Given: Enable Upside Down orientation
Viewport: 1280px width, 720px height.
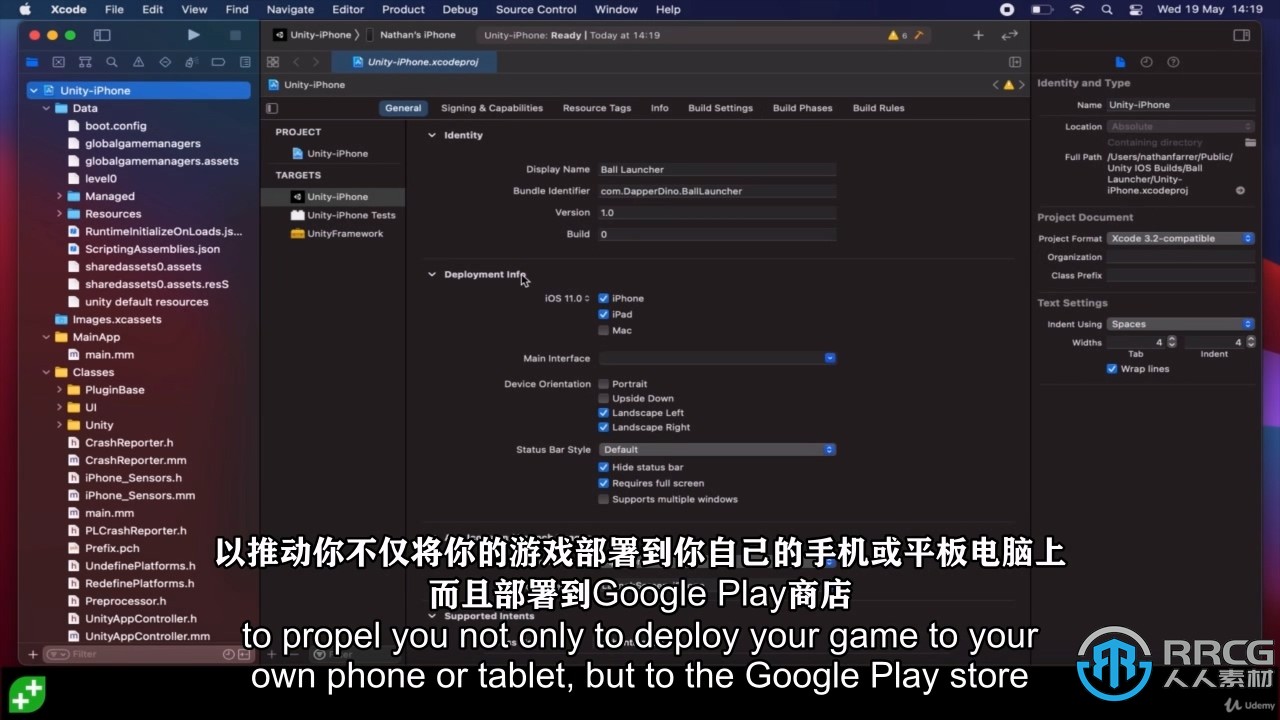Looking at the screenshot, I should tap(603, 398).
